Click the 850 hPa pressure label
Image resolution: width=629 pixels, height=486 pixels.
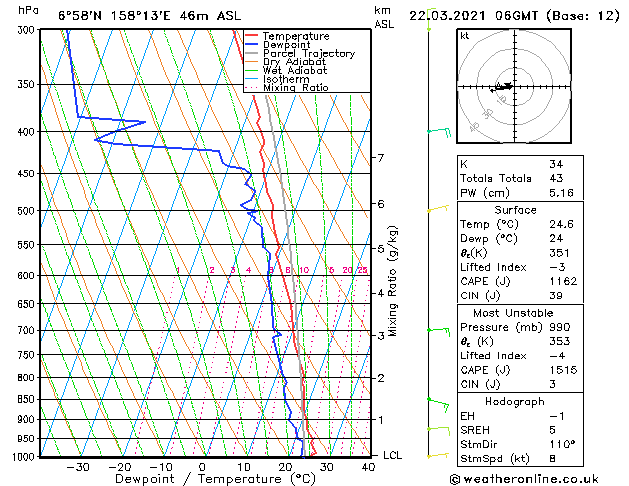click(28, 399)
